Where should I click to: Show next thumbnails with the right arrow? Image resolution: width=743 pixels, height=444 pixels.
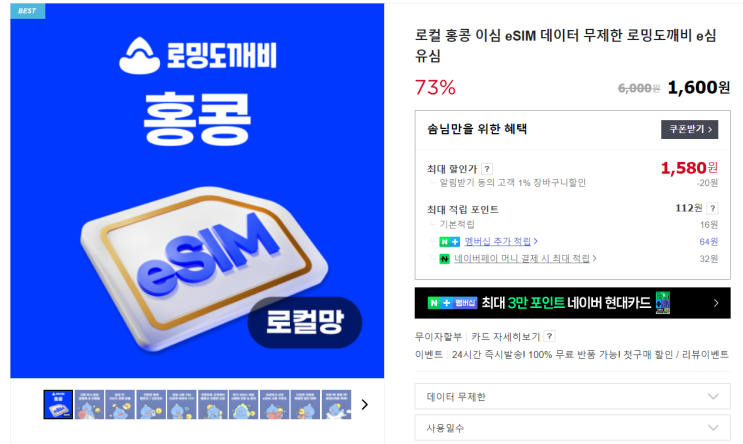click(364, 405)
